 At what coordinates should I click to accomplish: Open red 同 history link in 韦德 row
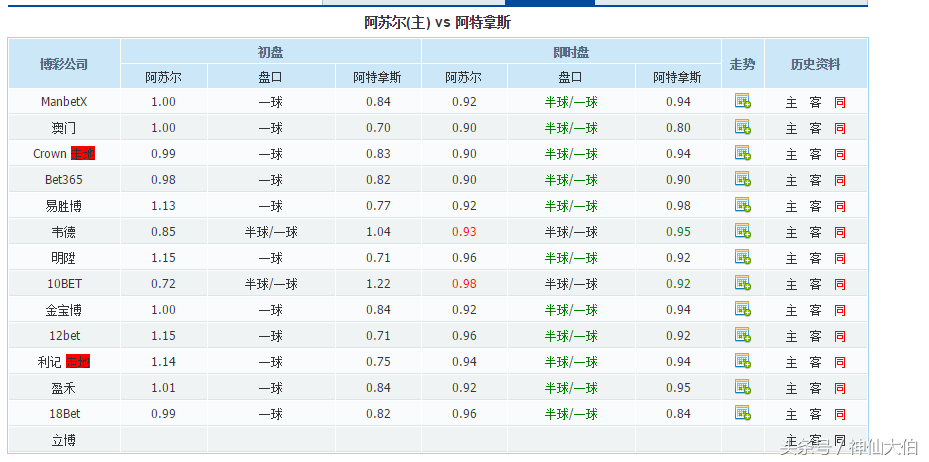click(840, 233)
